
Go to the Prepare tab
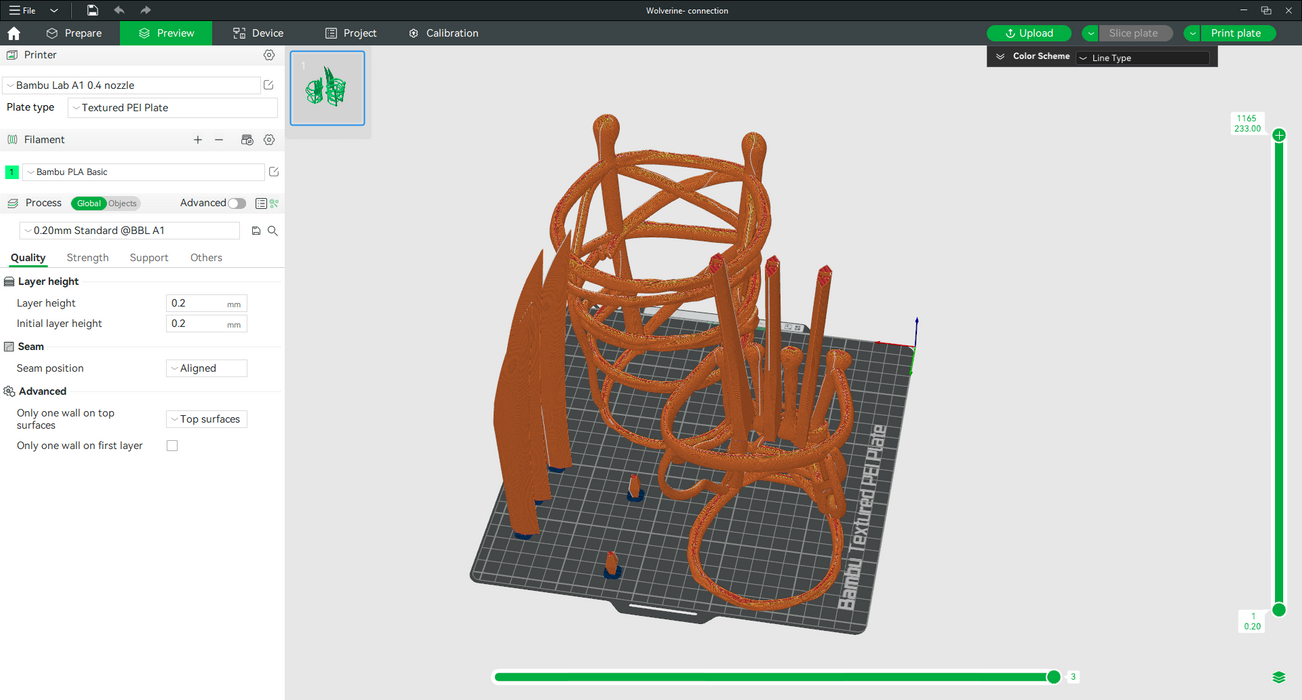74,33
